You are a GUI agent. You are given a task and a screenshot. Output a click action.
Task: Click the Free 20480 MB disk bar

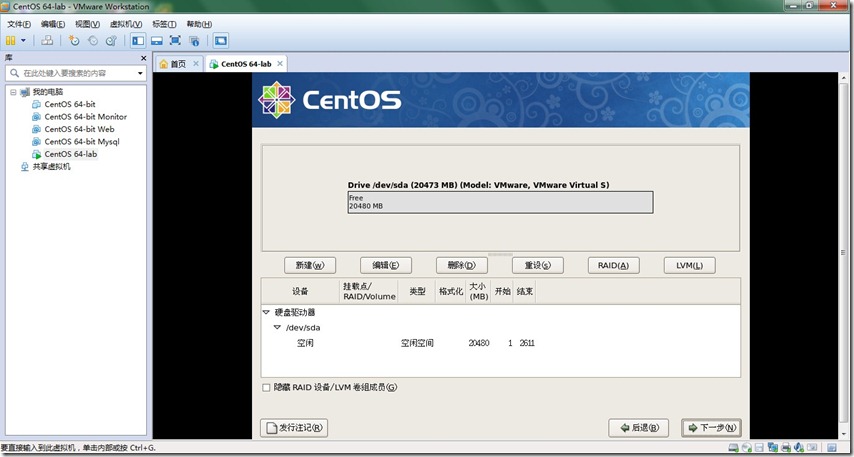pos(501,202)
